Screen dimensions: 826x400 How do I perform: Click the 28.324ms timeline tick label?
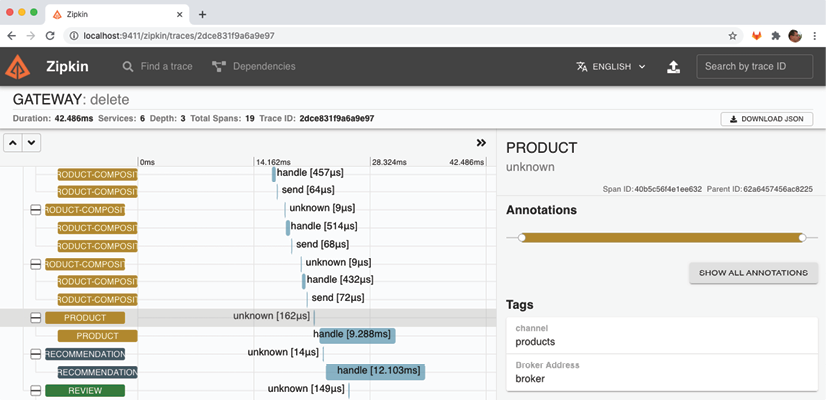tap(390, 162)
